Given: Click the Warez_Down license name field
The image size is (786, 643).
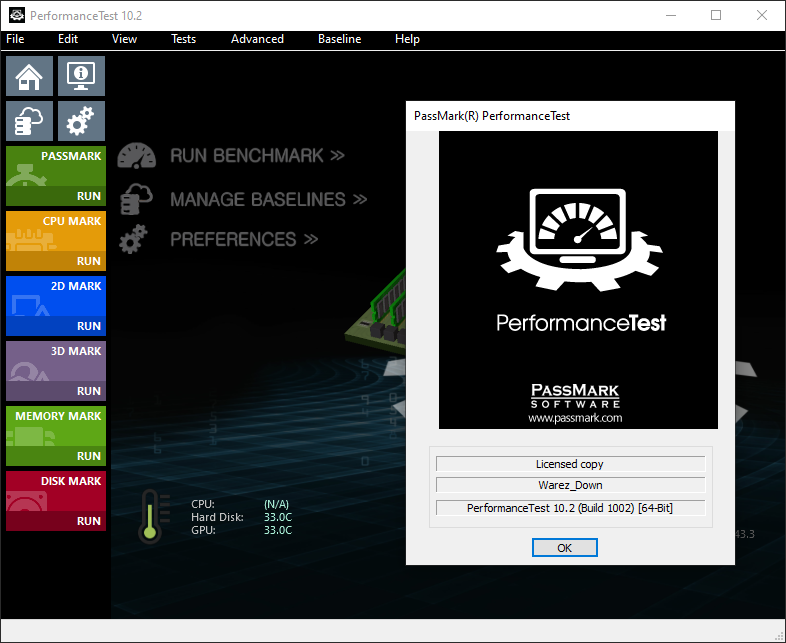Looking at the screenshot, I should tap(570, 485).
